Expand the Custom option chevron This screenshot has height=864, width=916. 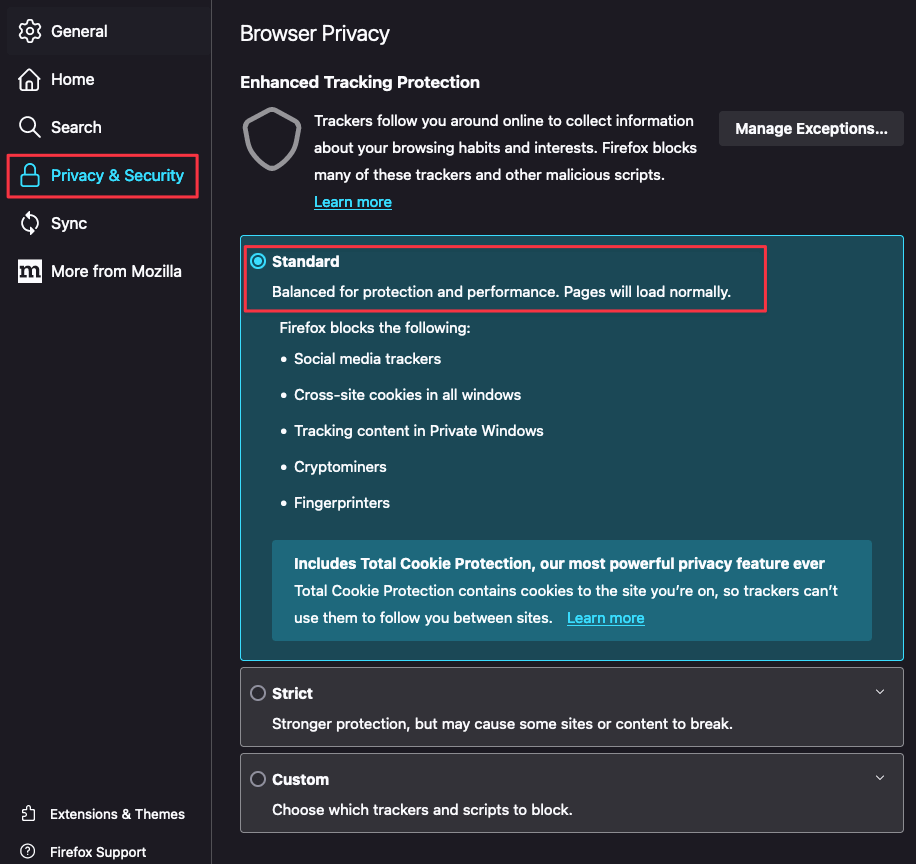point(880,778)
